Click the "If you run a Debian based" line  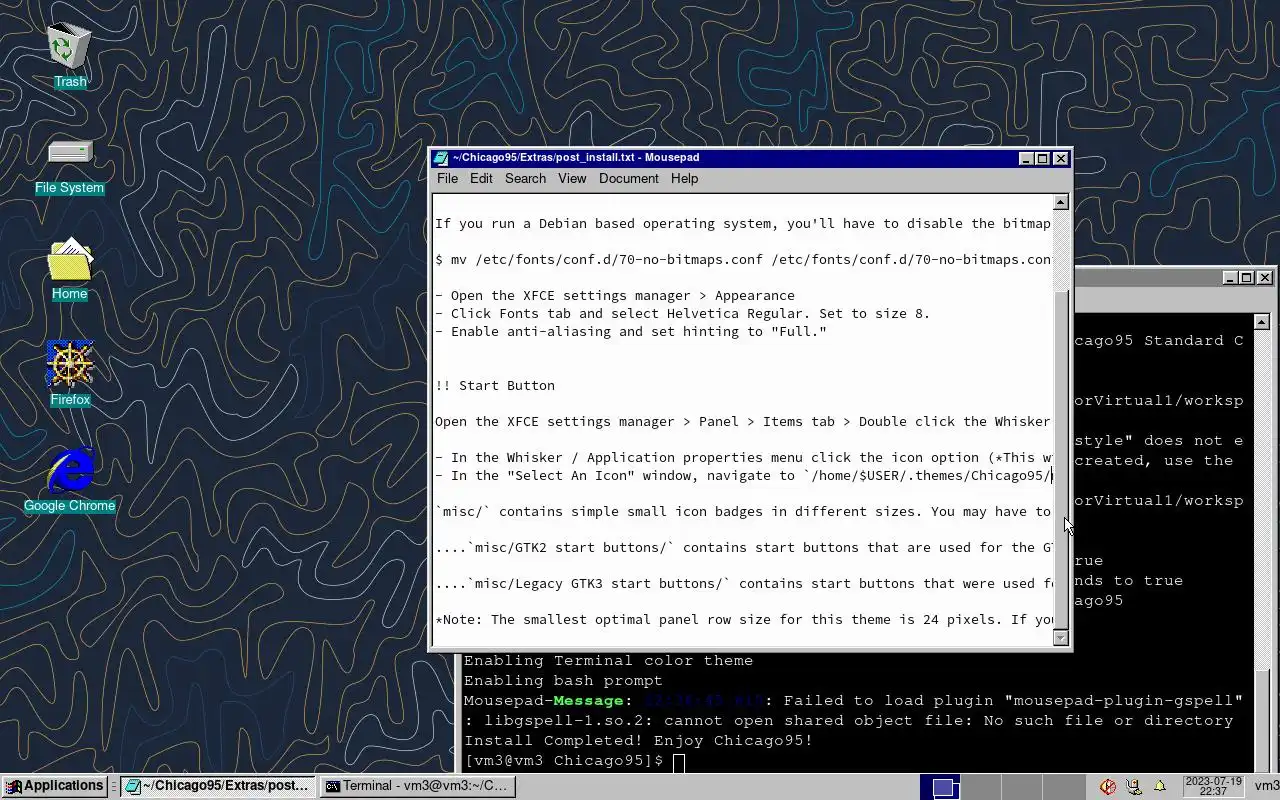(x=743, y=223)
